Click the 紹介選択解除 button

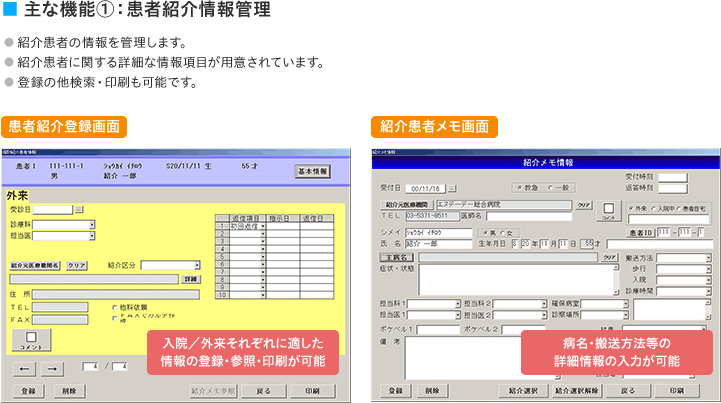(x=577, y=391)
